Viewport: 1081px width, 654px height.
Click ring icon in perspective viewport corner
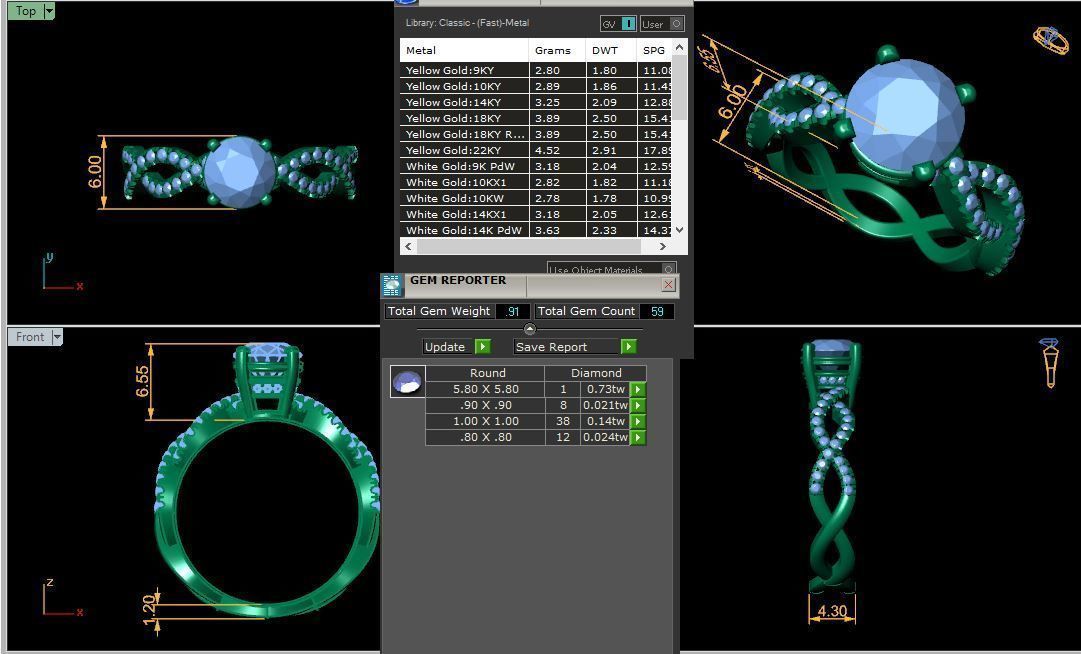tap(1050, 40)
